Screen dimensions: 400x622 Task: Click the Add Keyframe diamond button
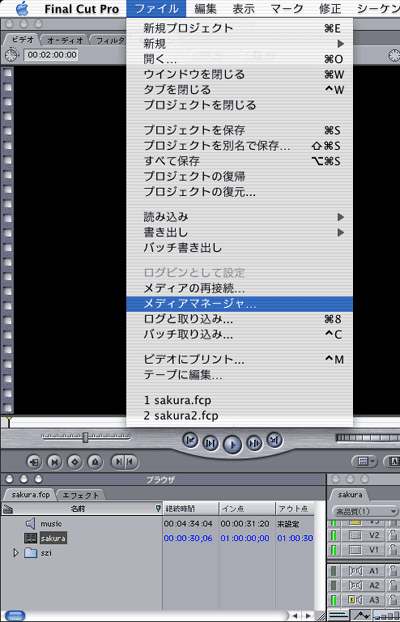pos(75,462)
